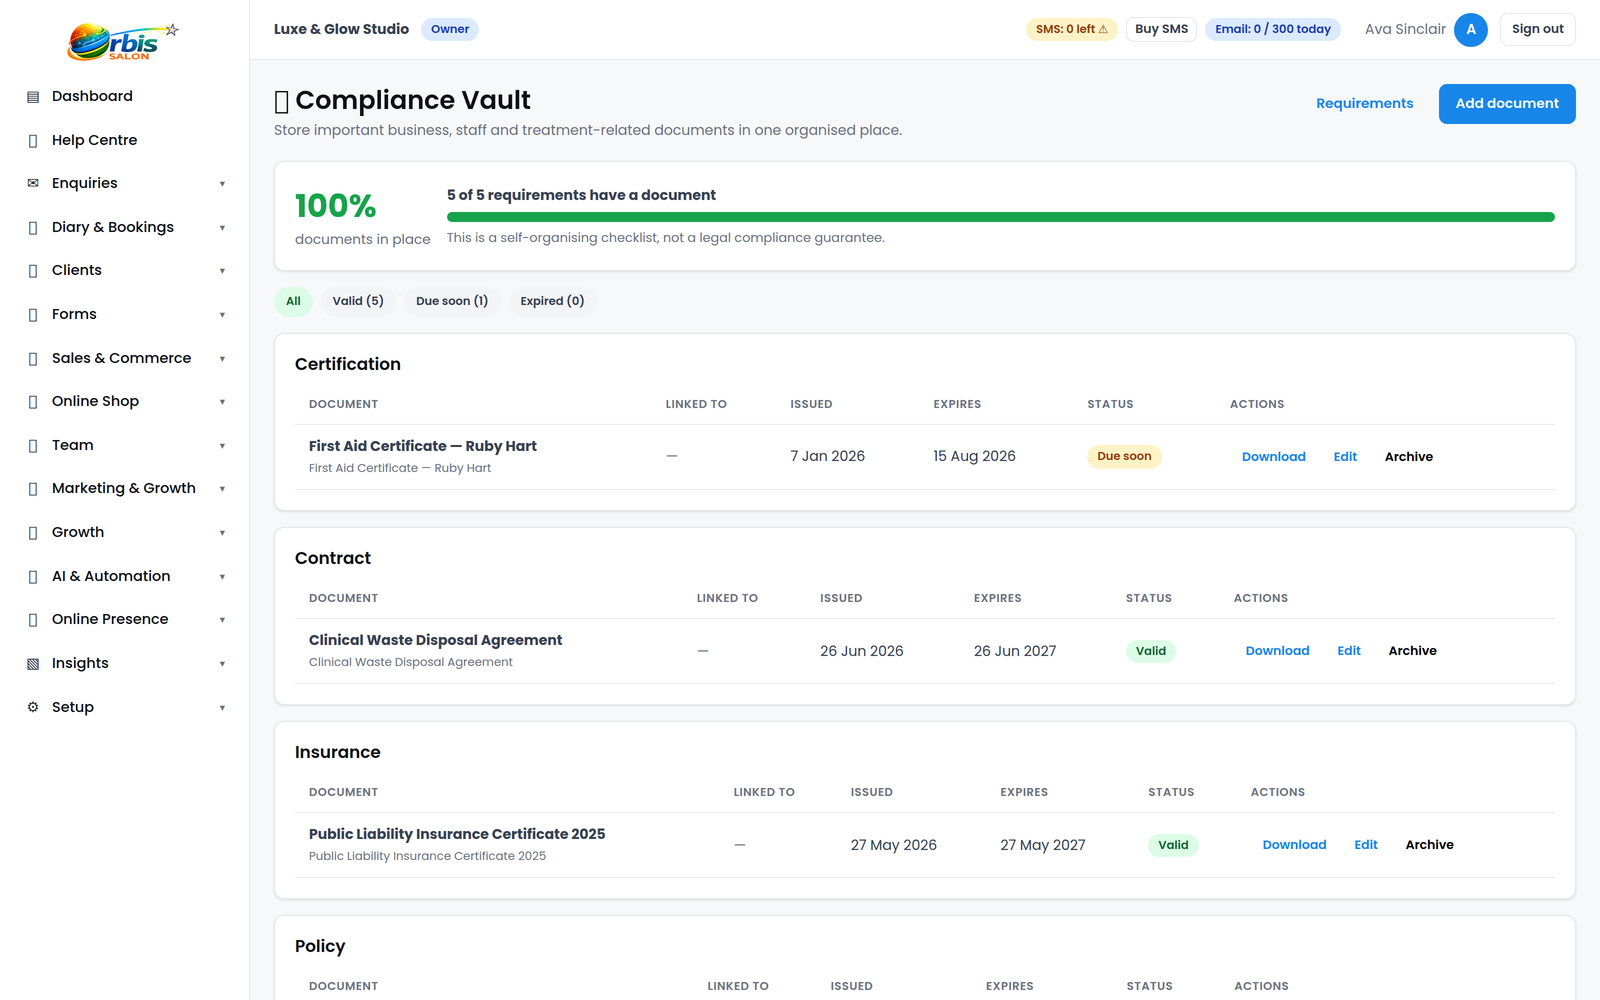Edit the Public Liability Insurance Certificate

(1366, 845)
